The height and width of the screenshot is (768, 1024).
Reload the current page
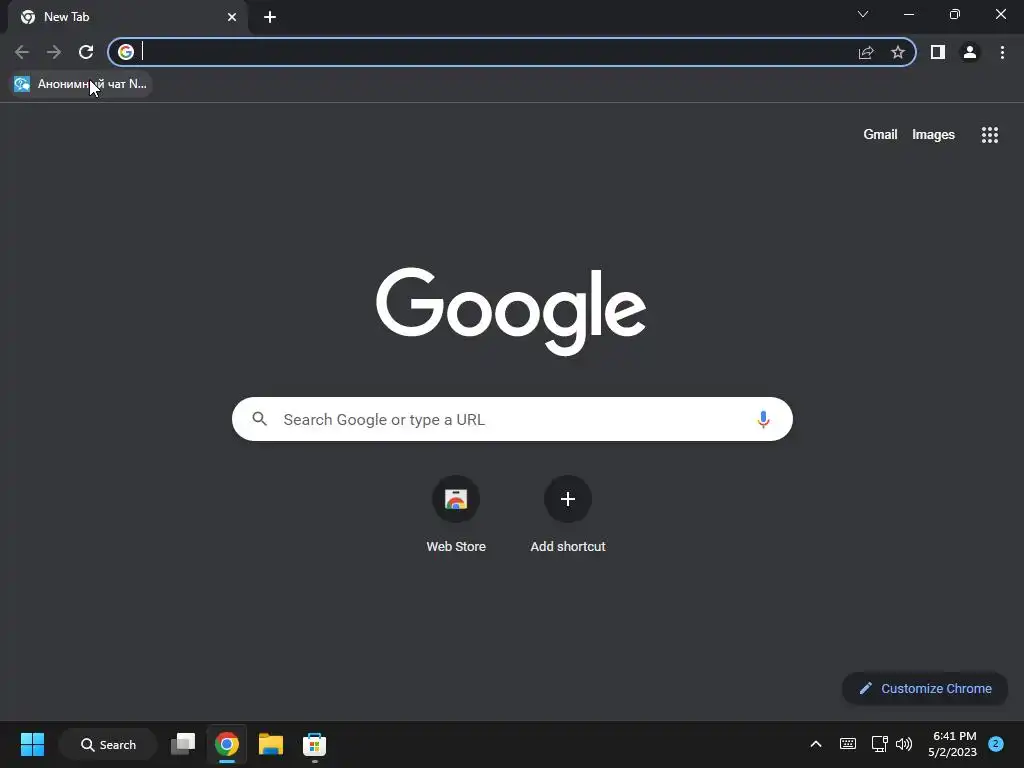[86, 52]
